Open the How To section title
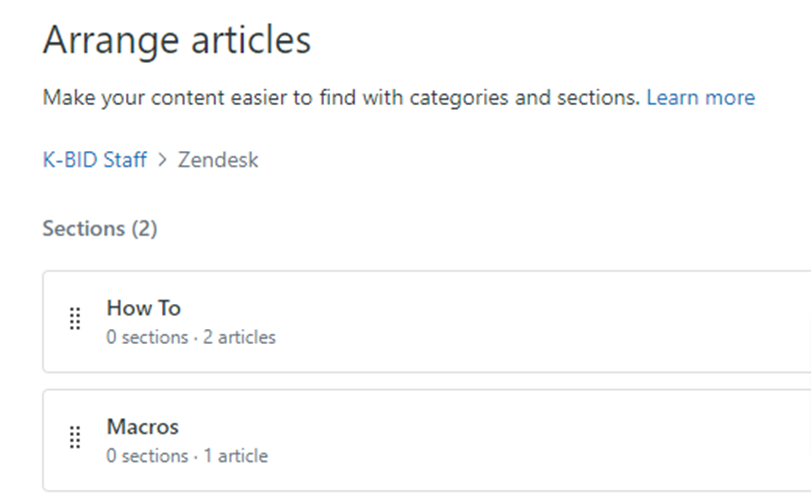811x495 pixels. tap(143, 308)
